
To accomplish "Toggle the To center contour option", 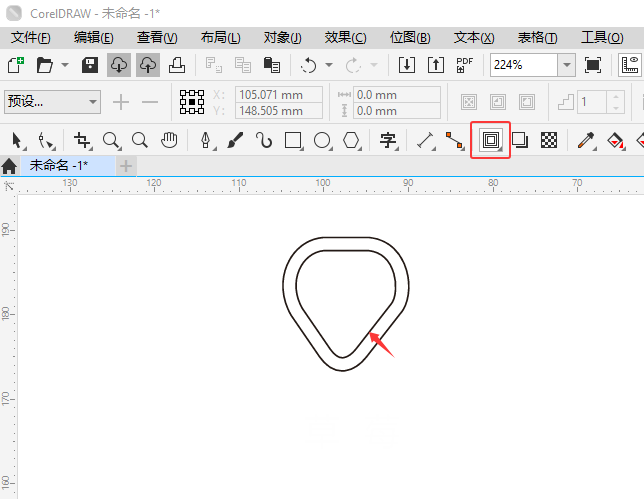I will (469, 102).
